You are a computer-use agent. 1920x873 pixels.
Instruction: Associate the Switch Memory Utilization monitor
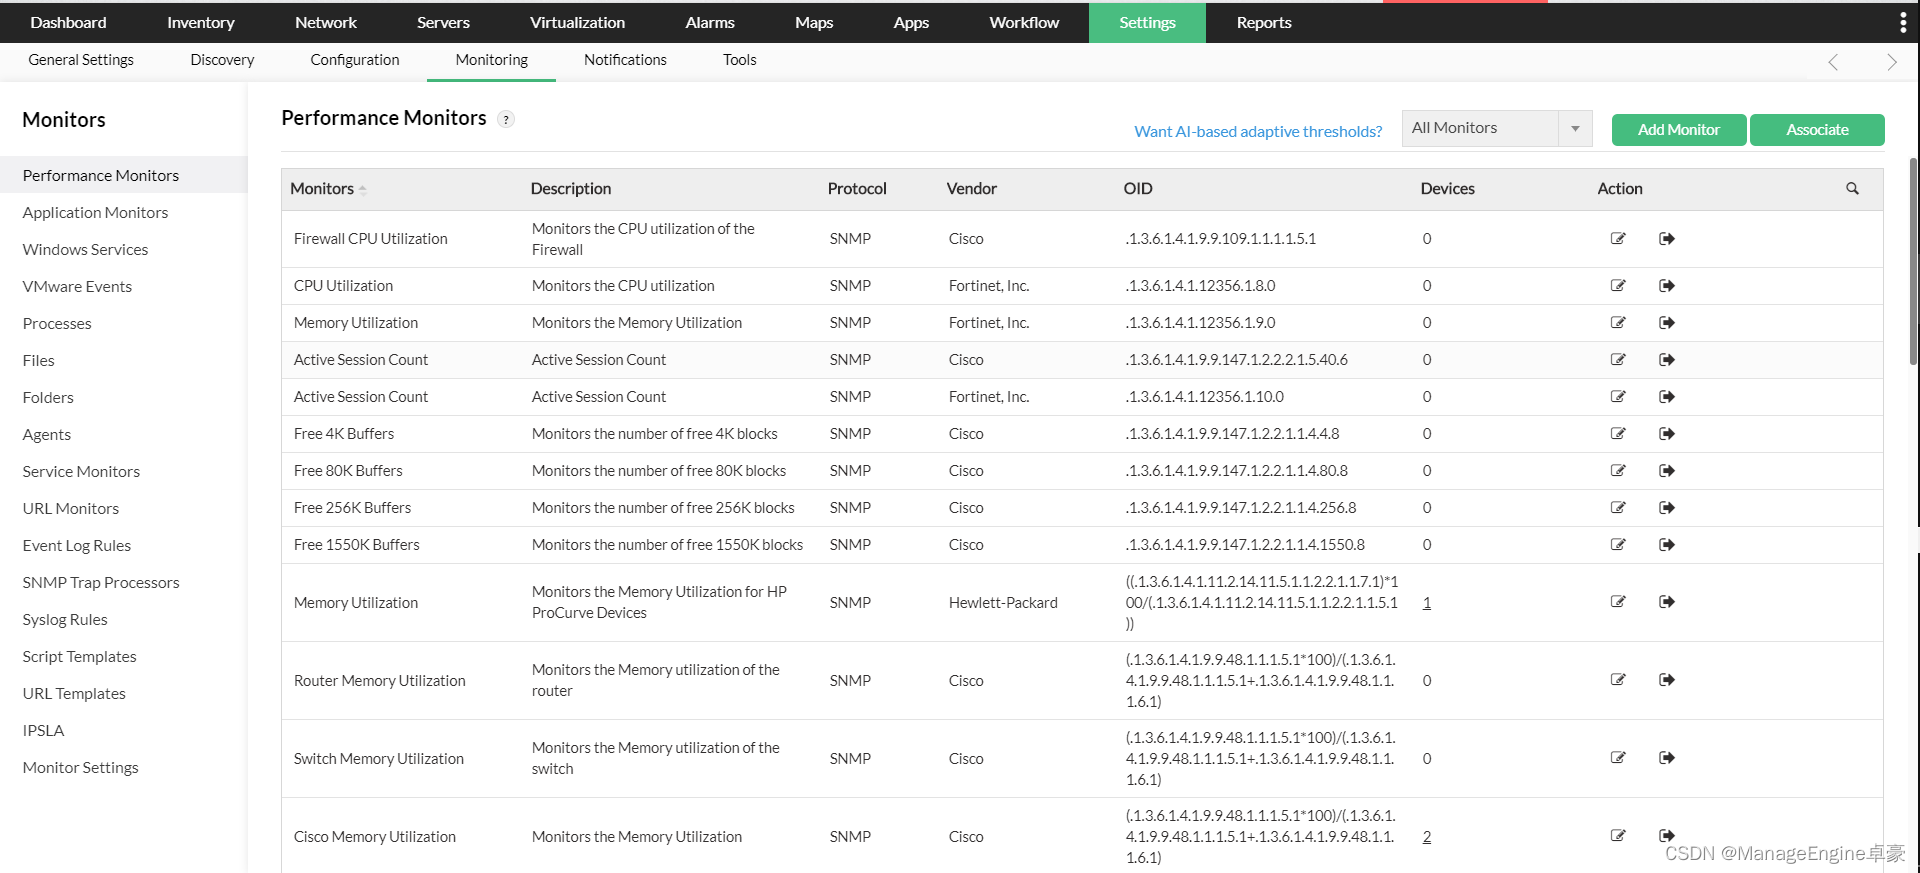tap(1667, 757)
